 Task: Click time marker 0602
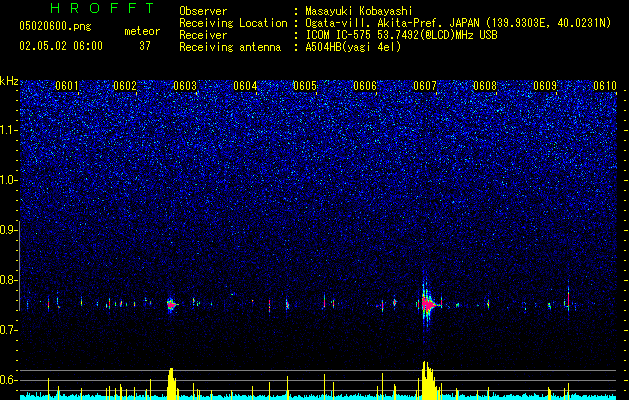point(125,86)
